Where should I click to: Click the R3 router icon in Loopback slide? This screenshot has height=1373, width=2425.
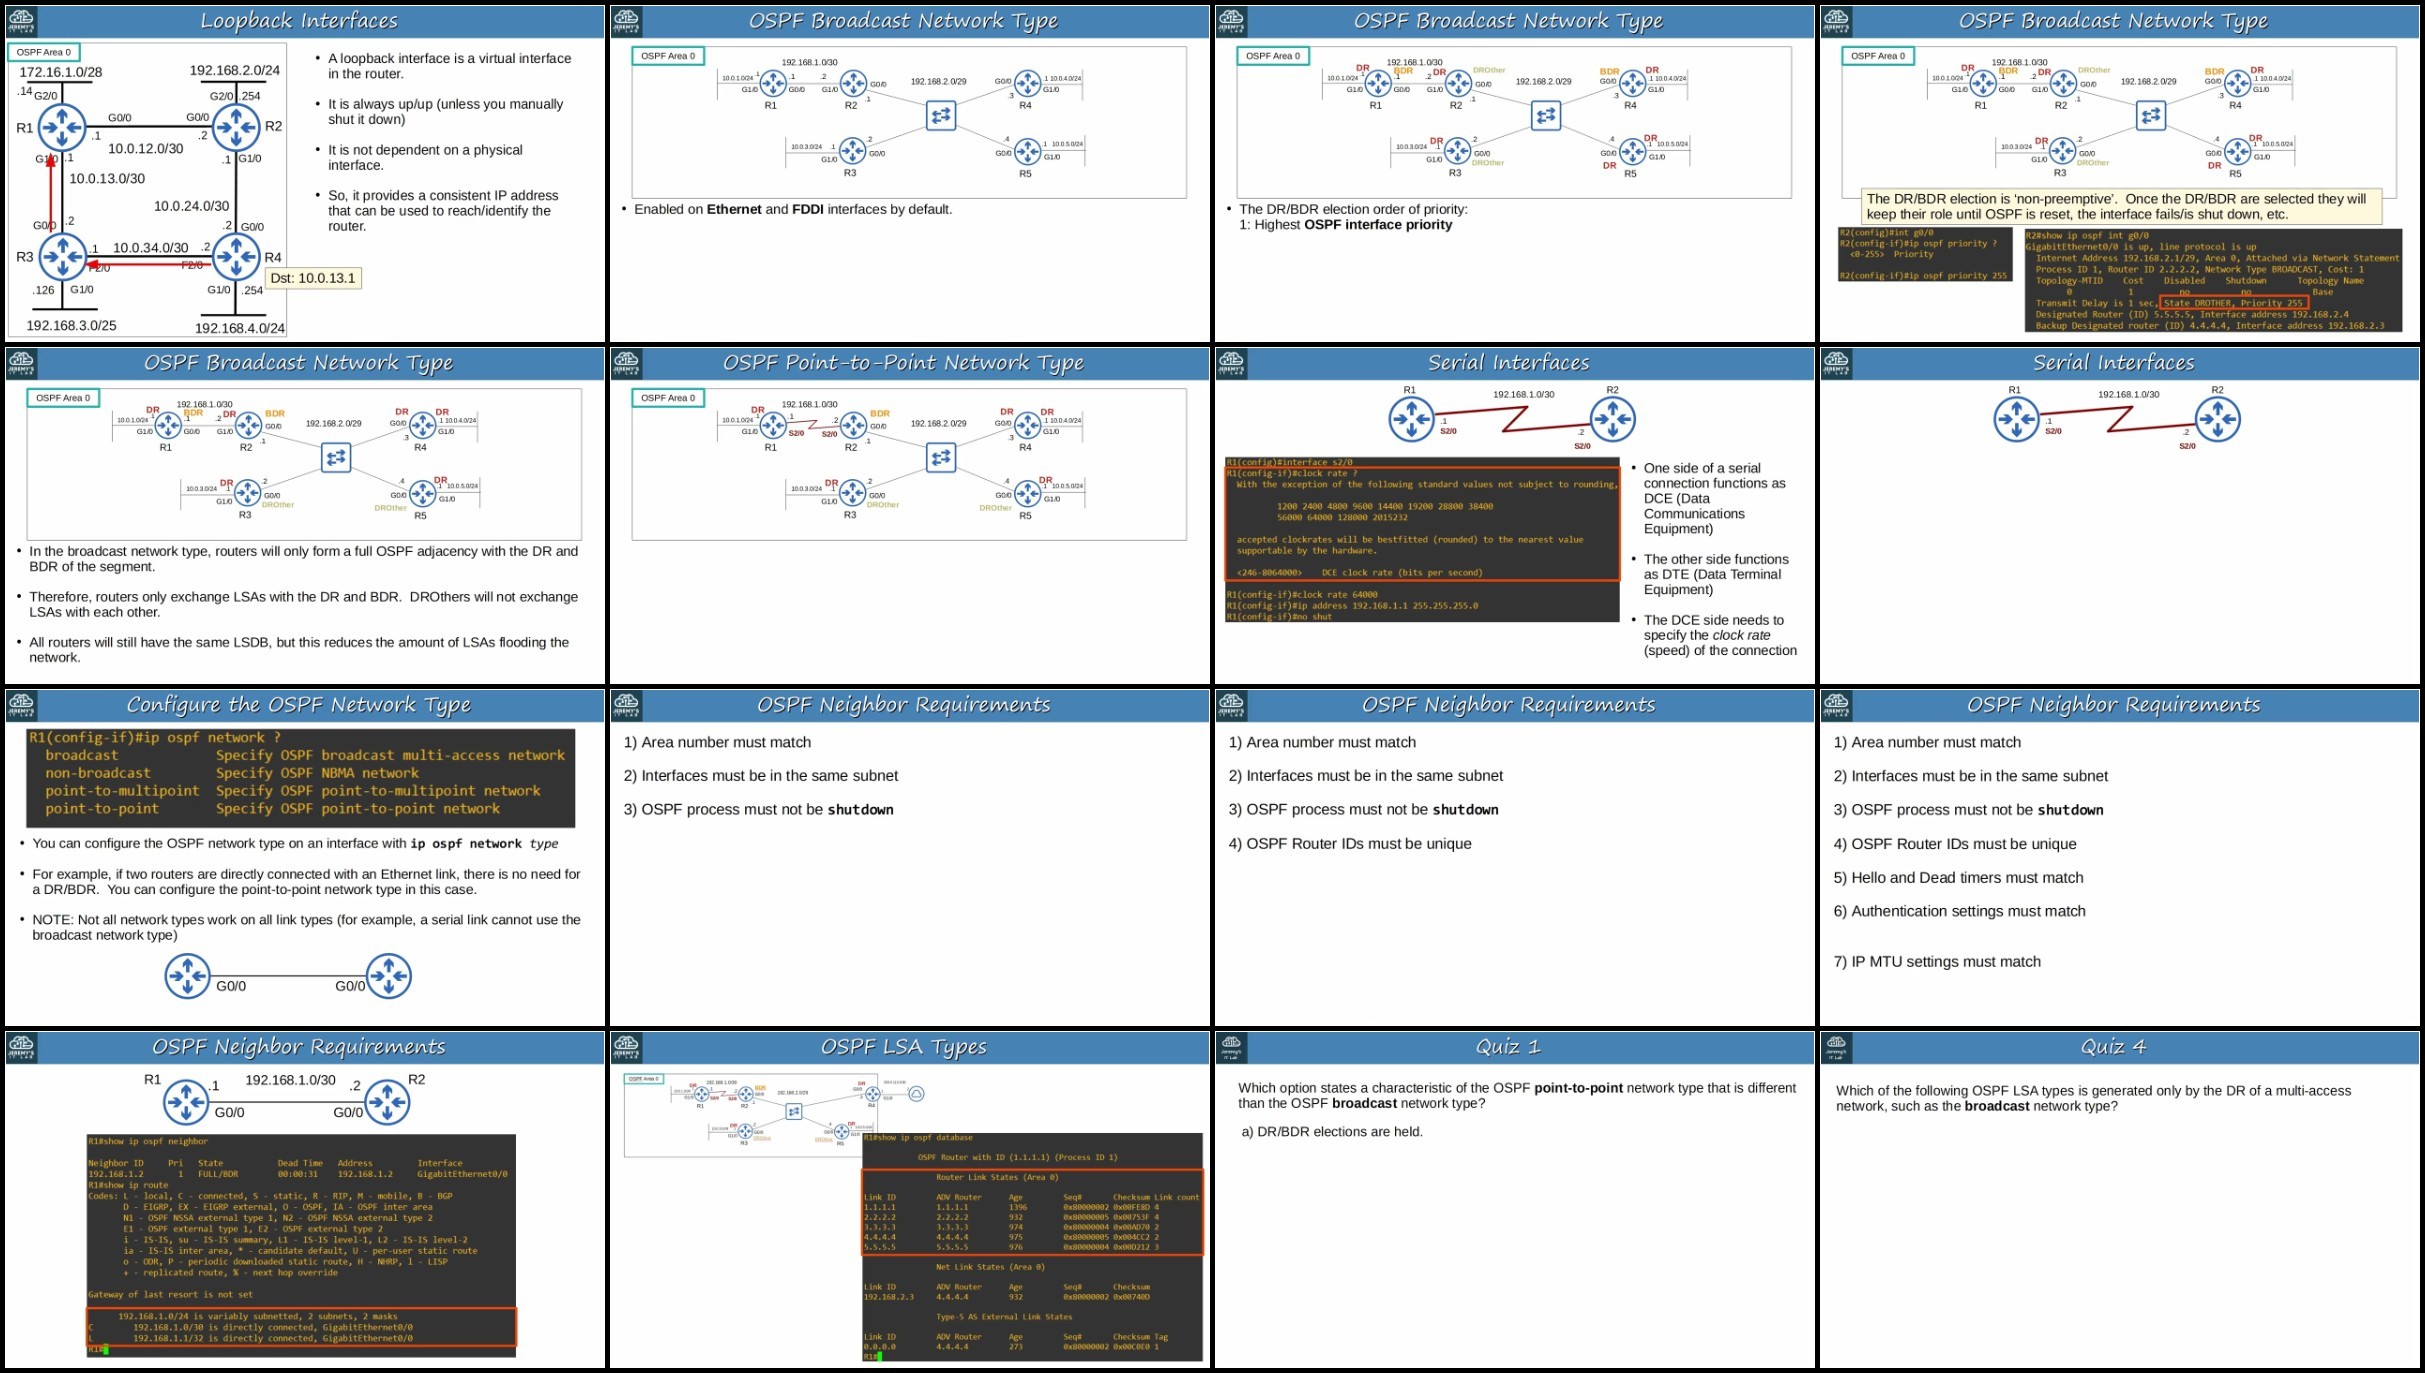tap(62, 257)
